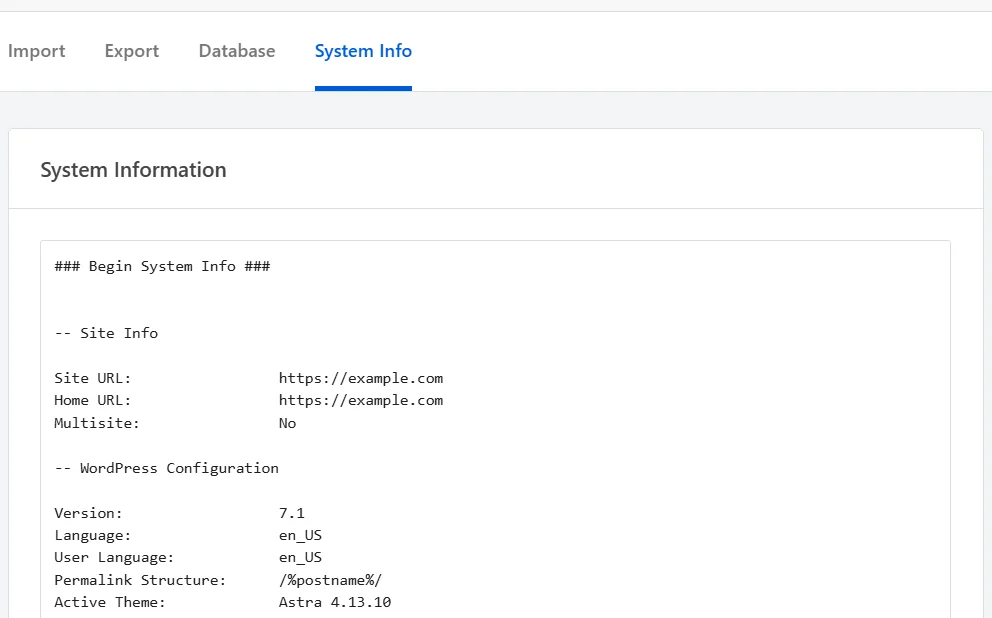
Task: Click the Site URL value https://example.com
Action: coord(361,378)
